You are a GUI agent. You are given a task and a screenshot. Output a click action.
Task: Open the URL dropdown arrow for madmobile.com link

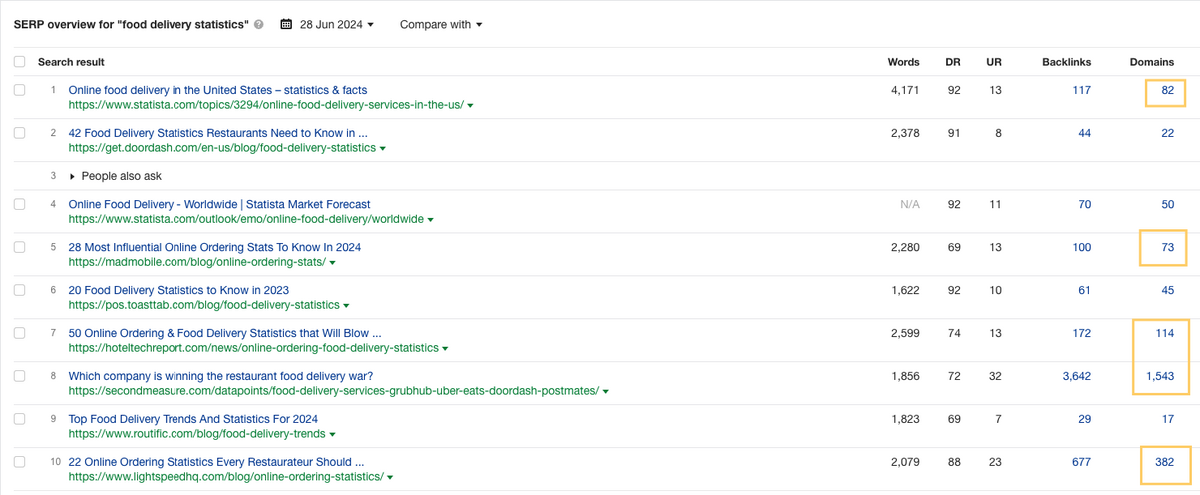click(332, 262)
